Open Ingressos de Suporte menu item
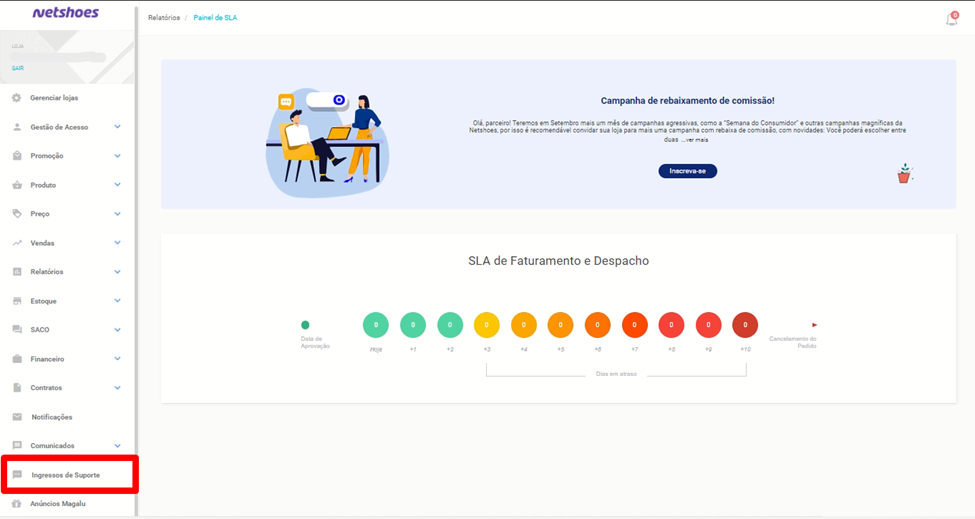Viewport: 975px width, 519px height. (65, 475)
